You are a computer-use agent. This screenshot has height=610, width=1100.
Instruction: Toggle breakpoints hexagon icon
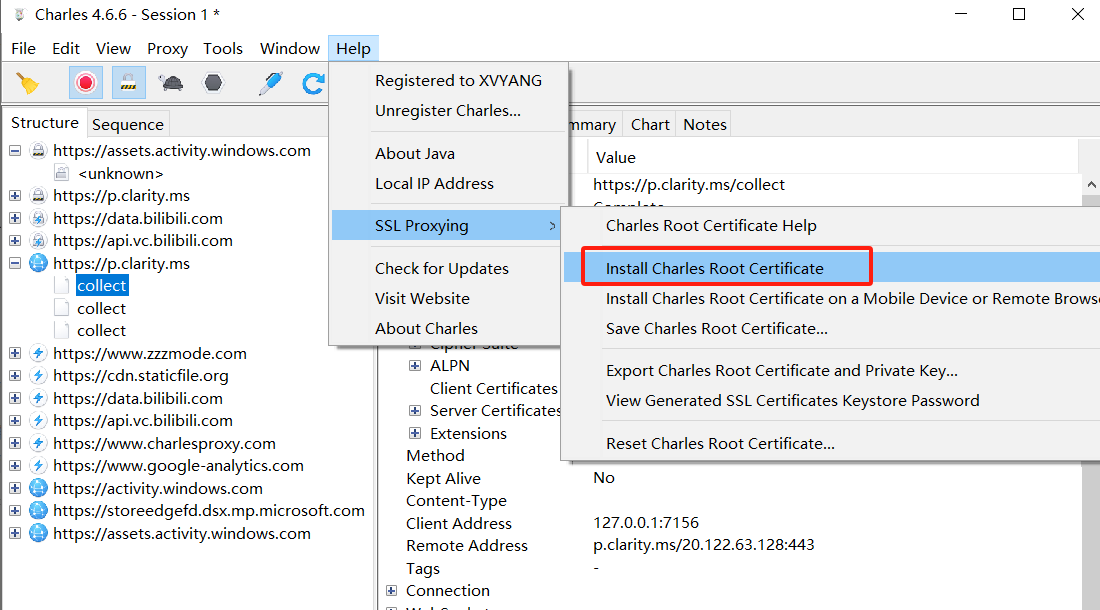click(213, 83)
